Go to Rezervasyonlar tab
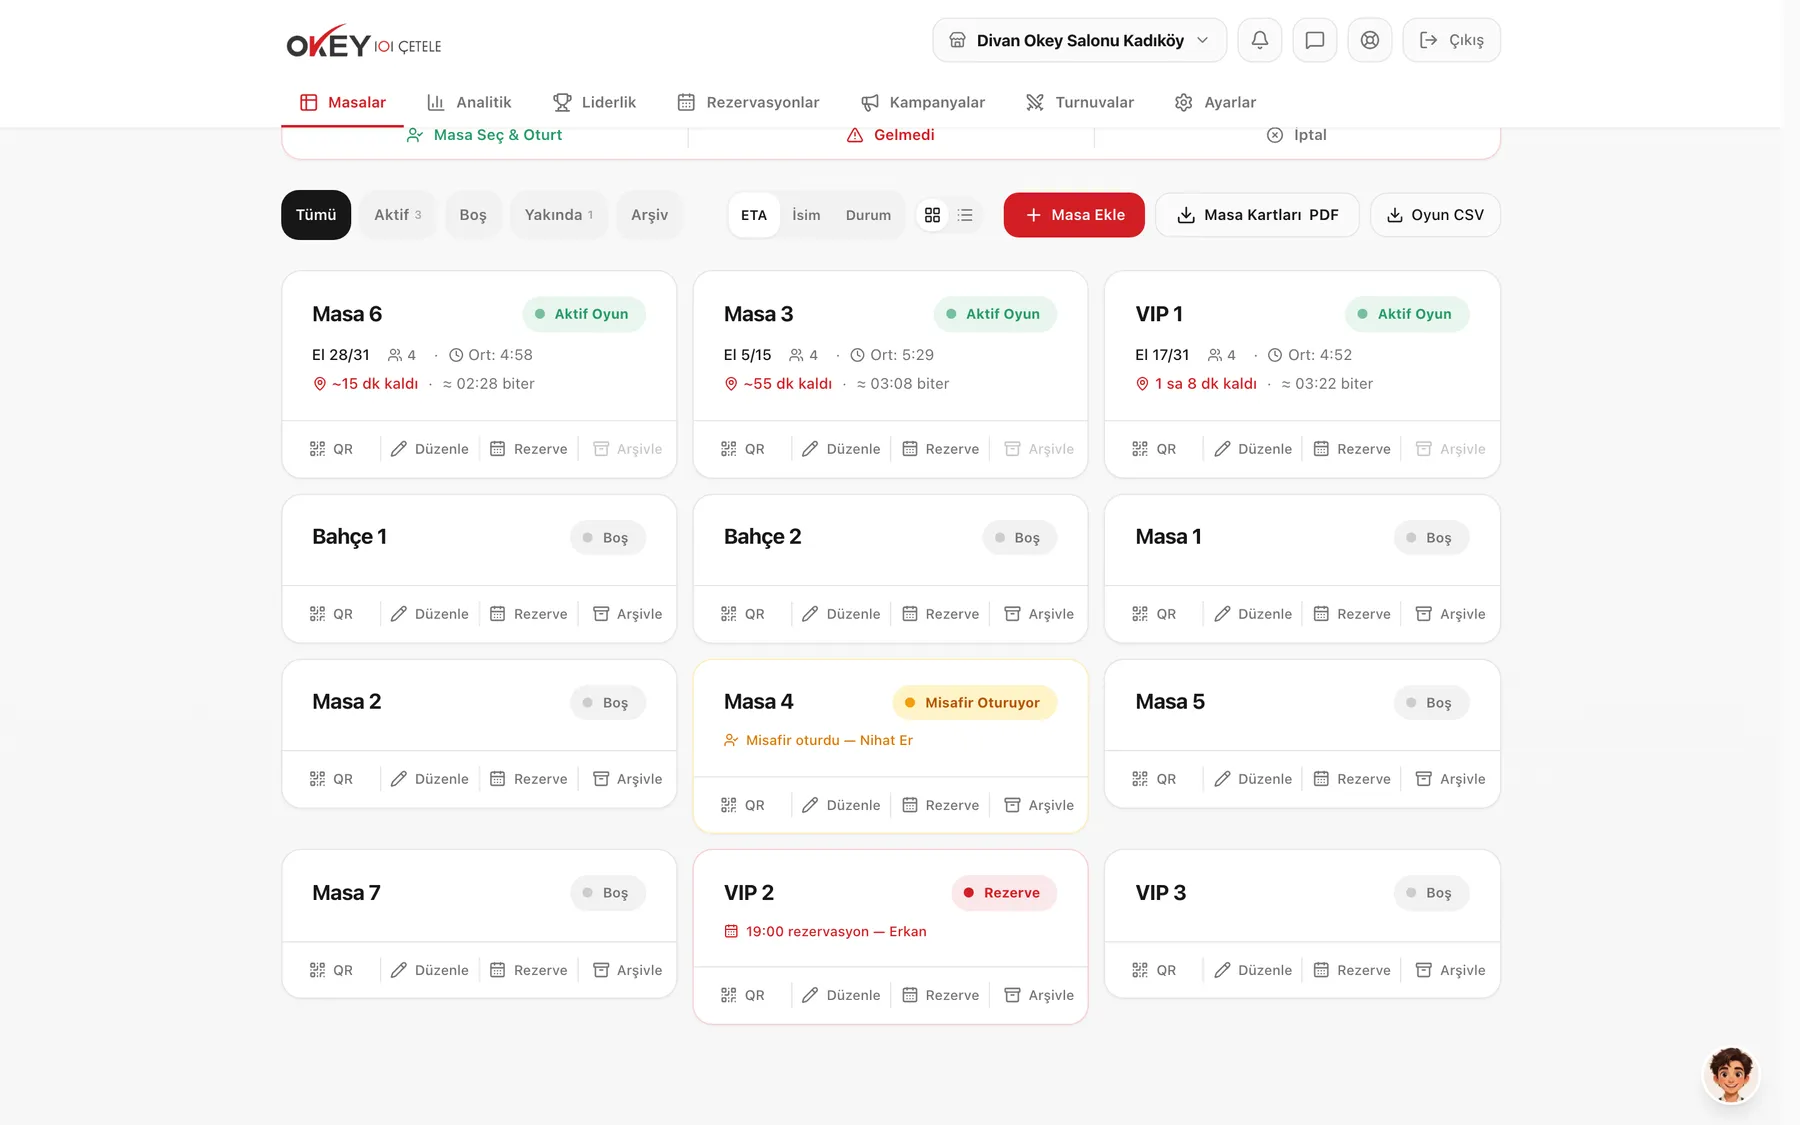 point(748,102)
